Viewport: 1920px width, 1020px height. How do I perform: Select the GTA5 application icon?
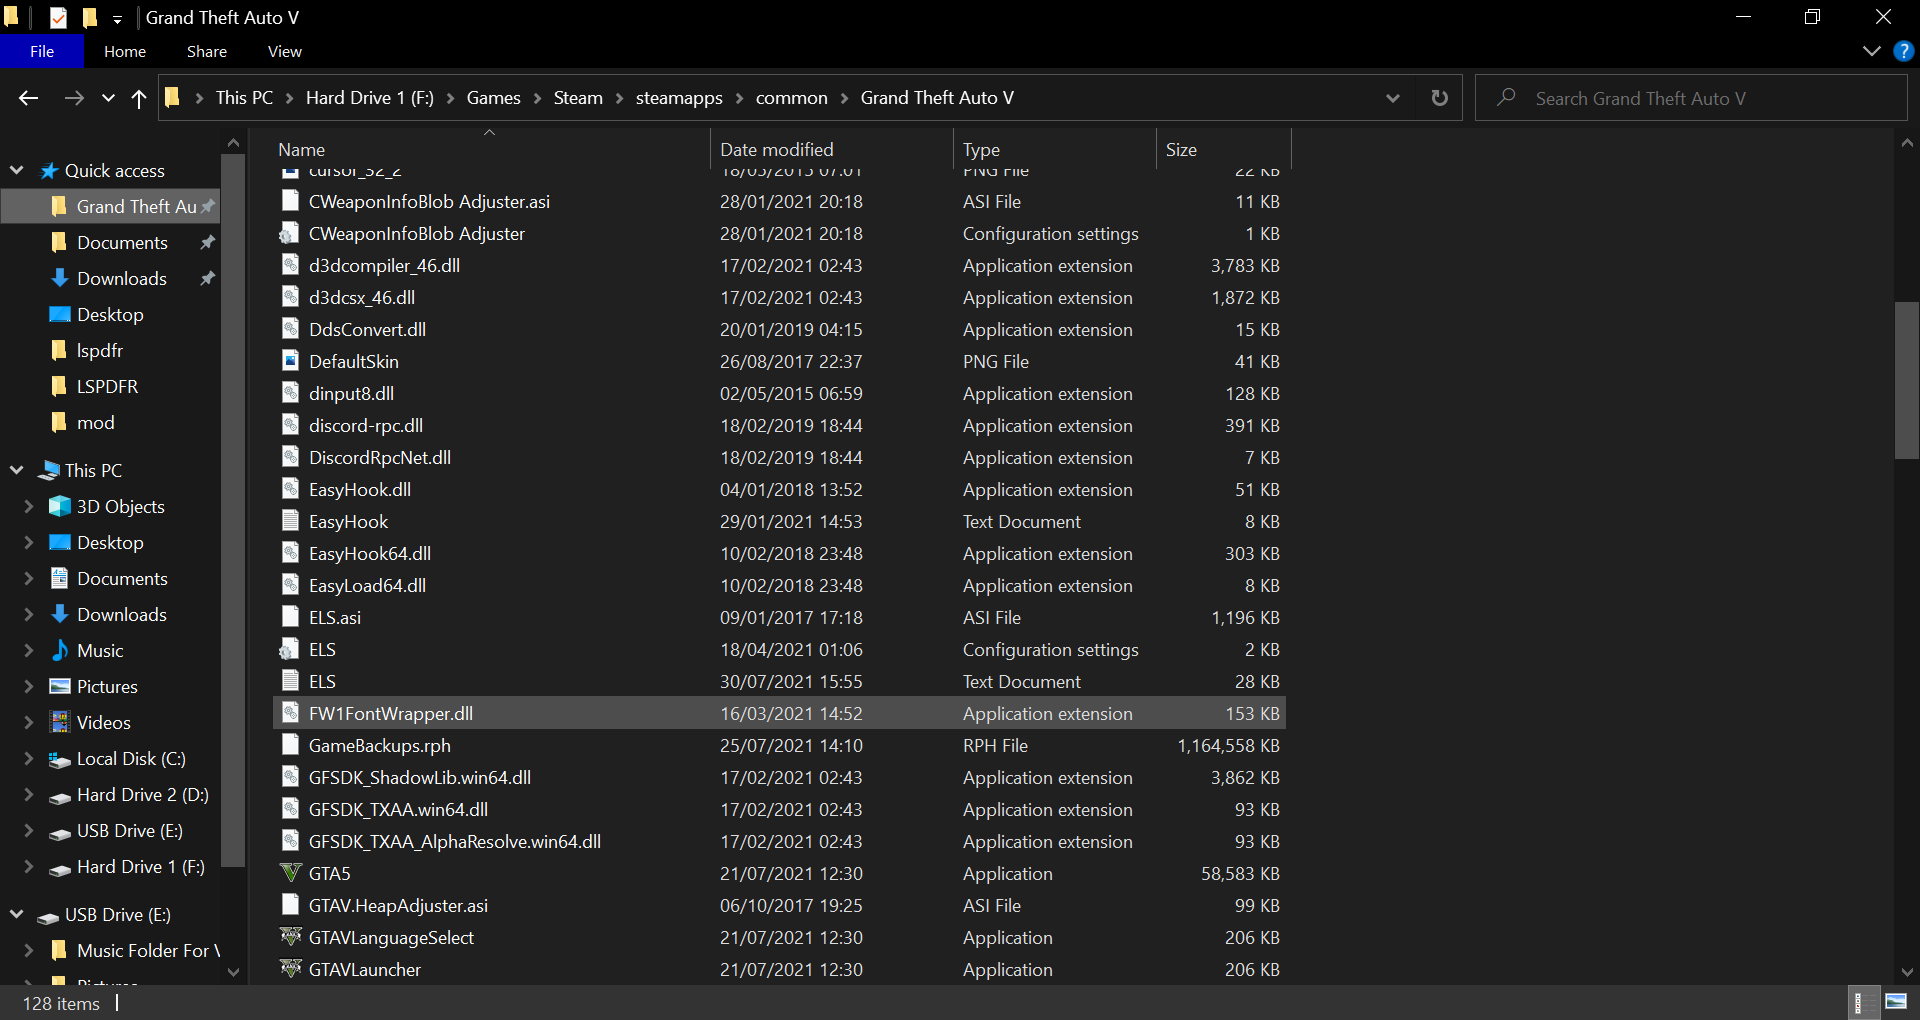290,873
